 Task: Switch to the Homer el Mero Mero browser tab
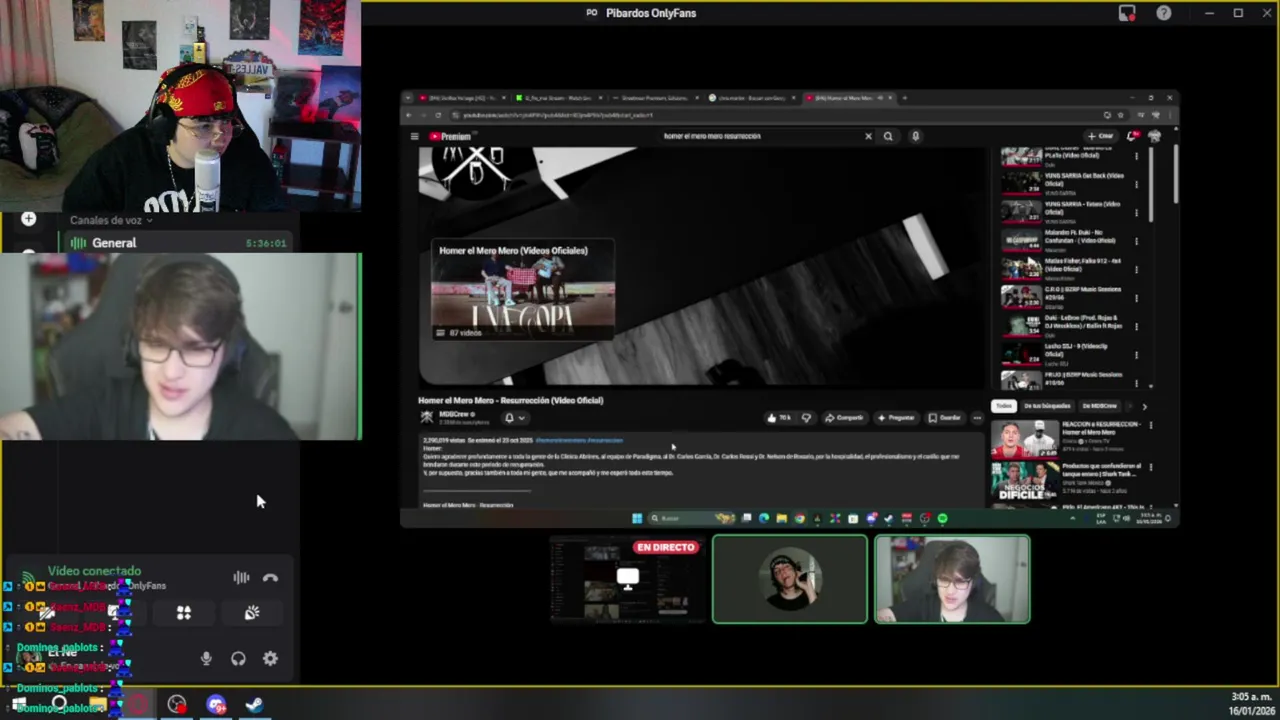pos(849,98)
